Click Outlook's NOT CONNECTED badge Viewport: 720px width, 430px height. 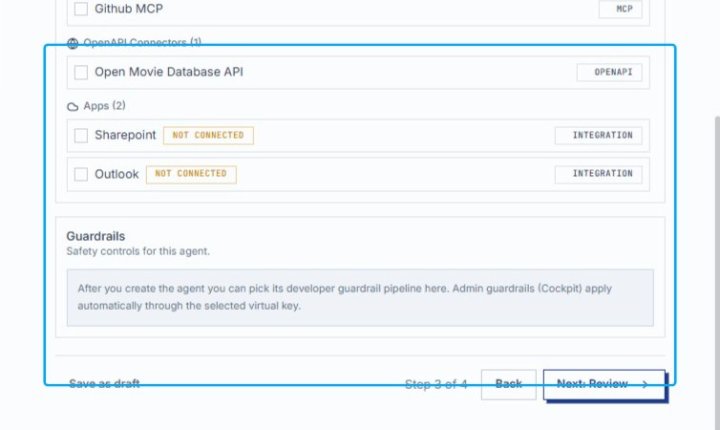[x=191, y=174]
